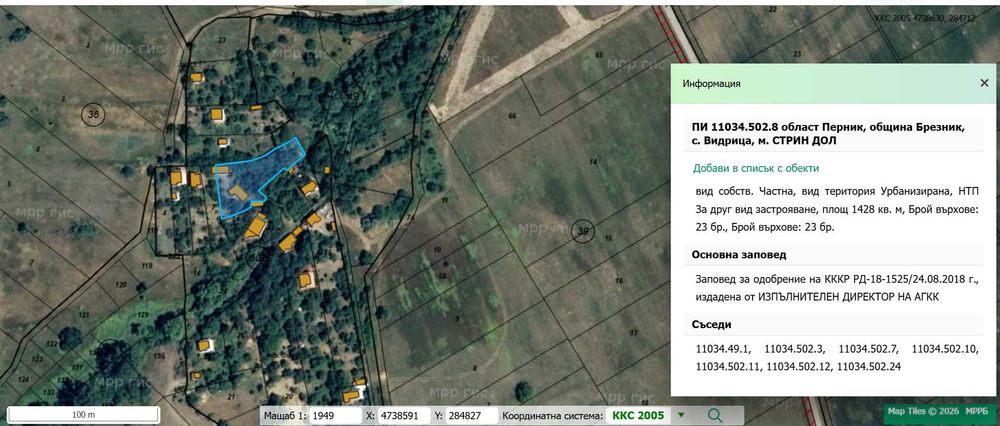Screen dimensions: 1000x426
Task: Click the magnifier search icon by the coordinates
Action: [x=715, y=416]
